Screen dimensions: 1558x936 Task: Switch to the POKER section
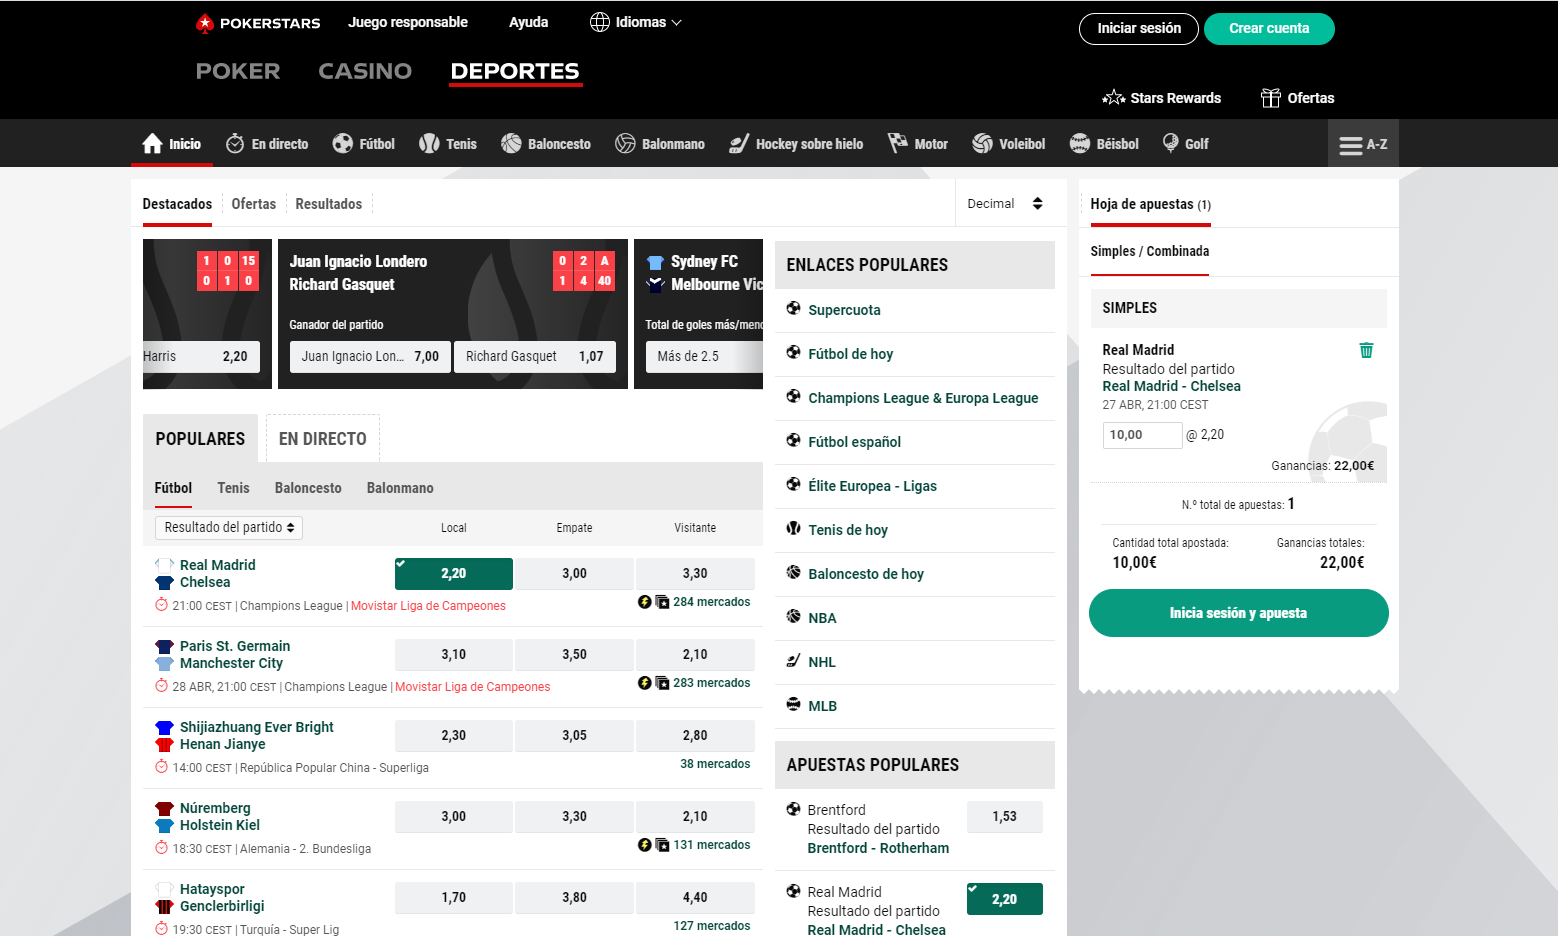pyautogui.click(x=238, y=71)
